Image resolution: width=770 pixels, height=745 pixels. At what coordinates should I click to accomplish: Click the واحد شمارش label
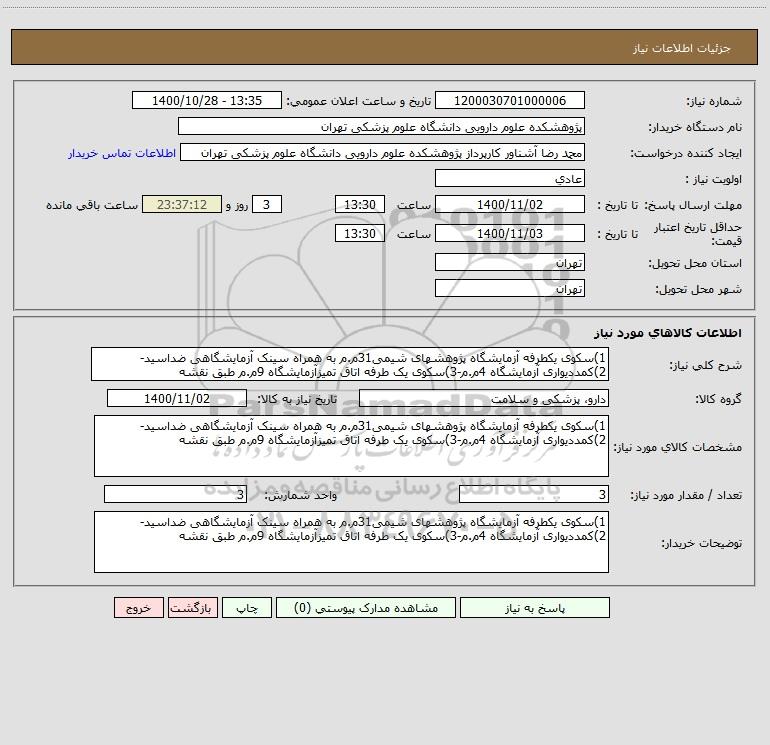[x=301, y=495]
